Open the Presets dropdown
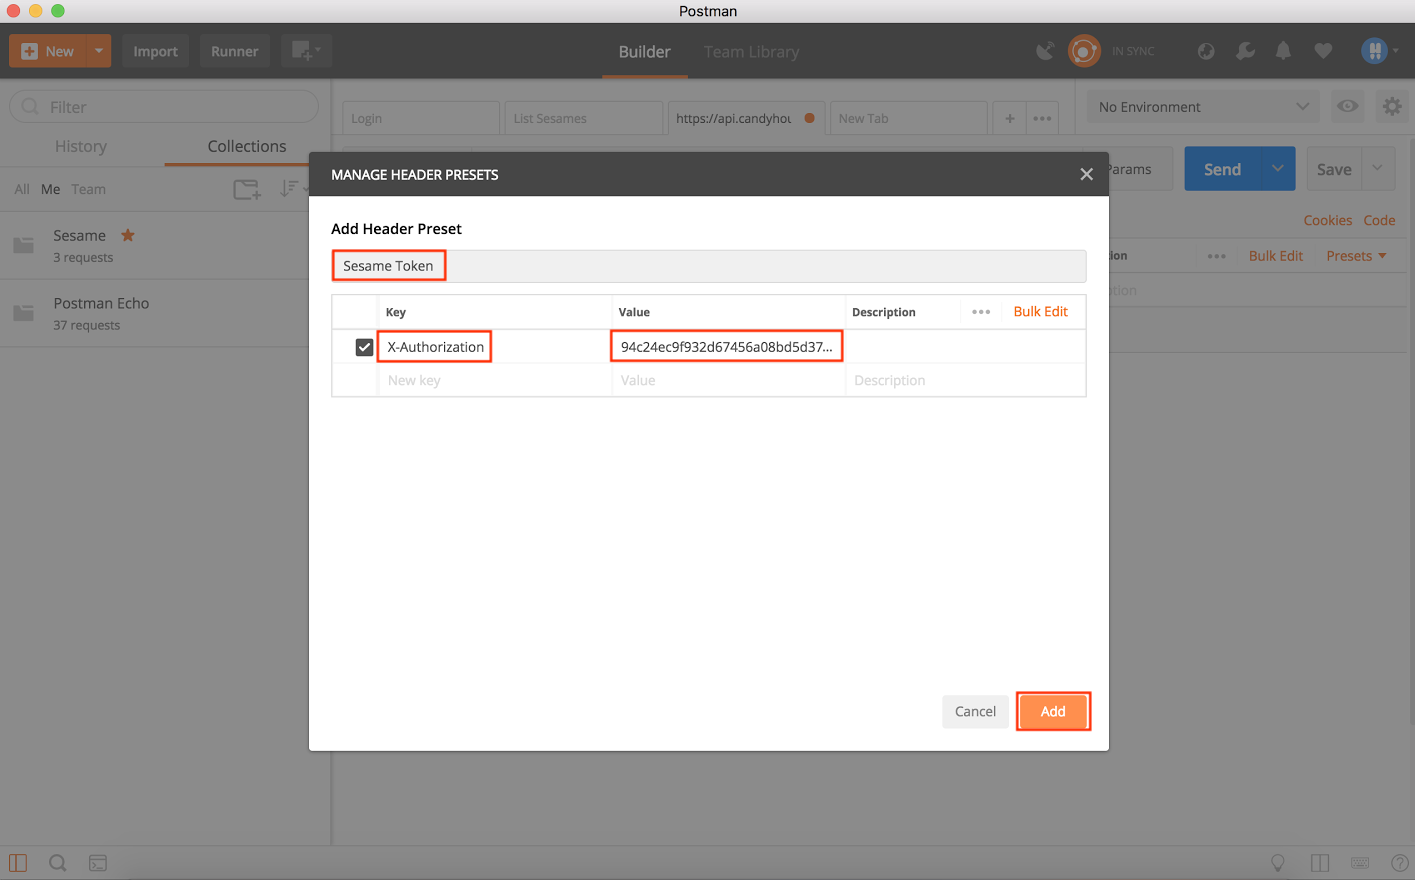This screenshot has width=1415, height=880. pos(1356,256)
